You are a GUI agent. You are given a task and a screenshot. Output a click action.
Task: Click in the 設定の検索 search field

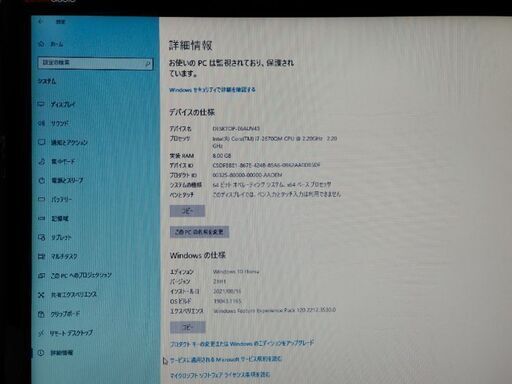tap(96, 63)
